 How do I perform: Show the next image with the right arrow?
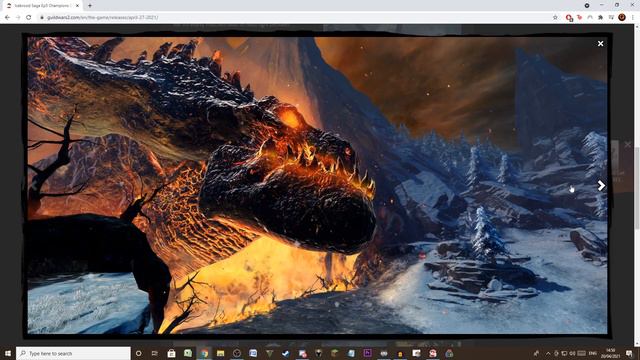click(x=601, y=186)
